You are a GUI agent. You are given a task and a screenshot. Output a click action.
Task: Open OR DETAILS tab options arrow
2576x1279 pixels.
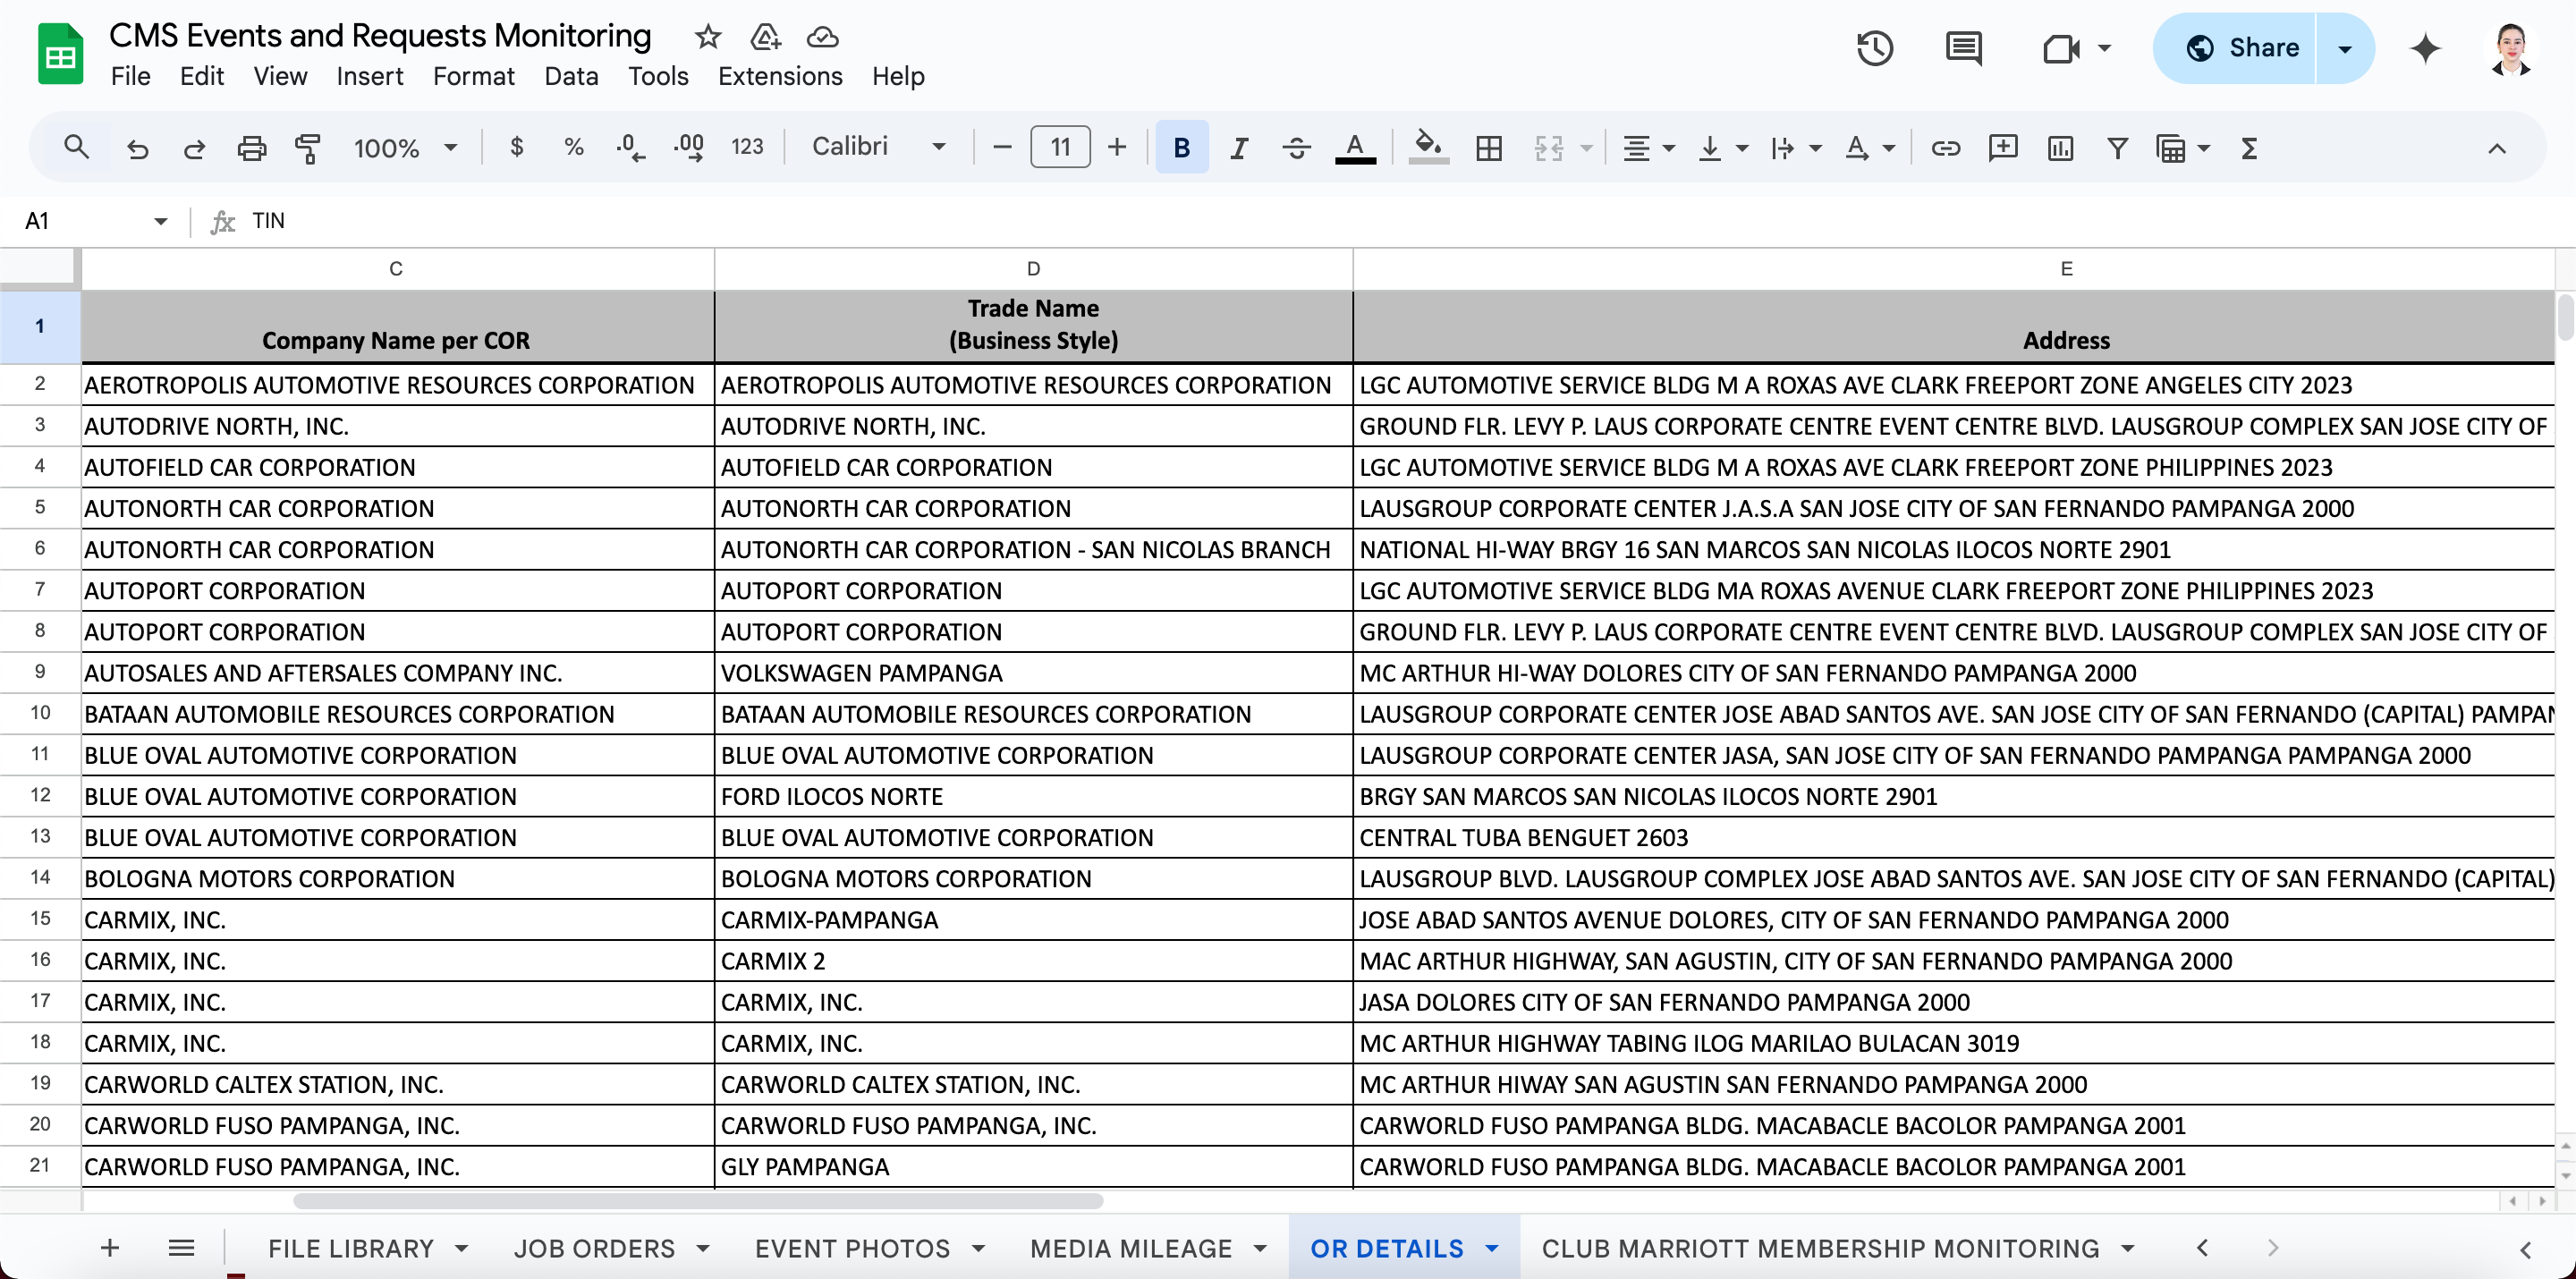[1492, 1248]
